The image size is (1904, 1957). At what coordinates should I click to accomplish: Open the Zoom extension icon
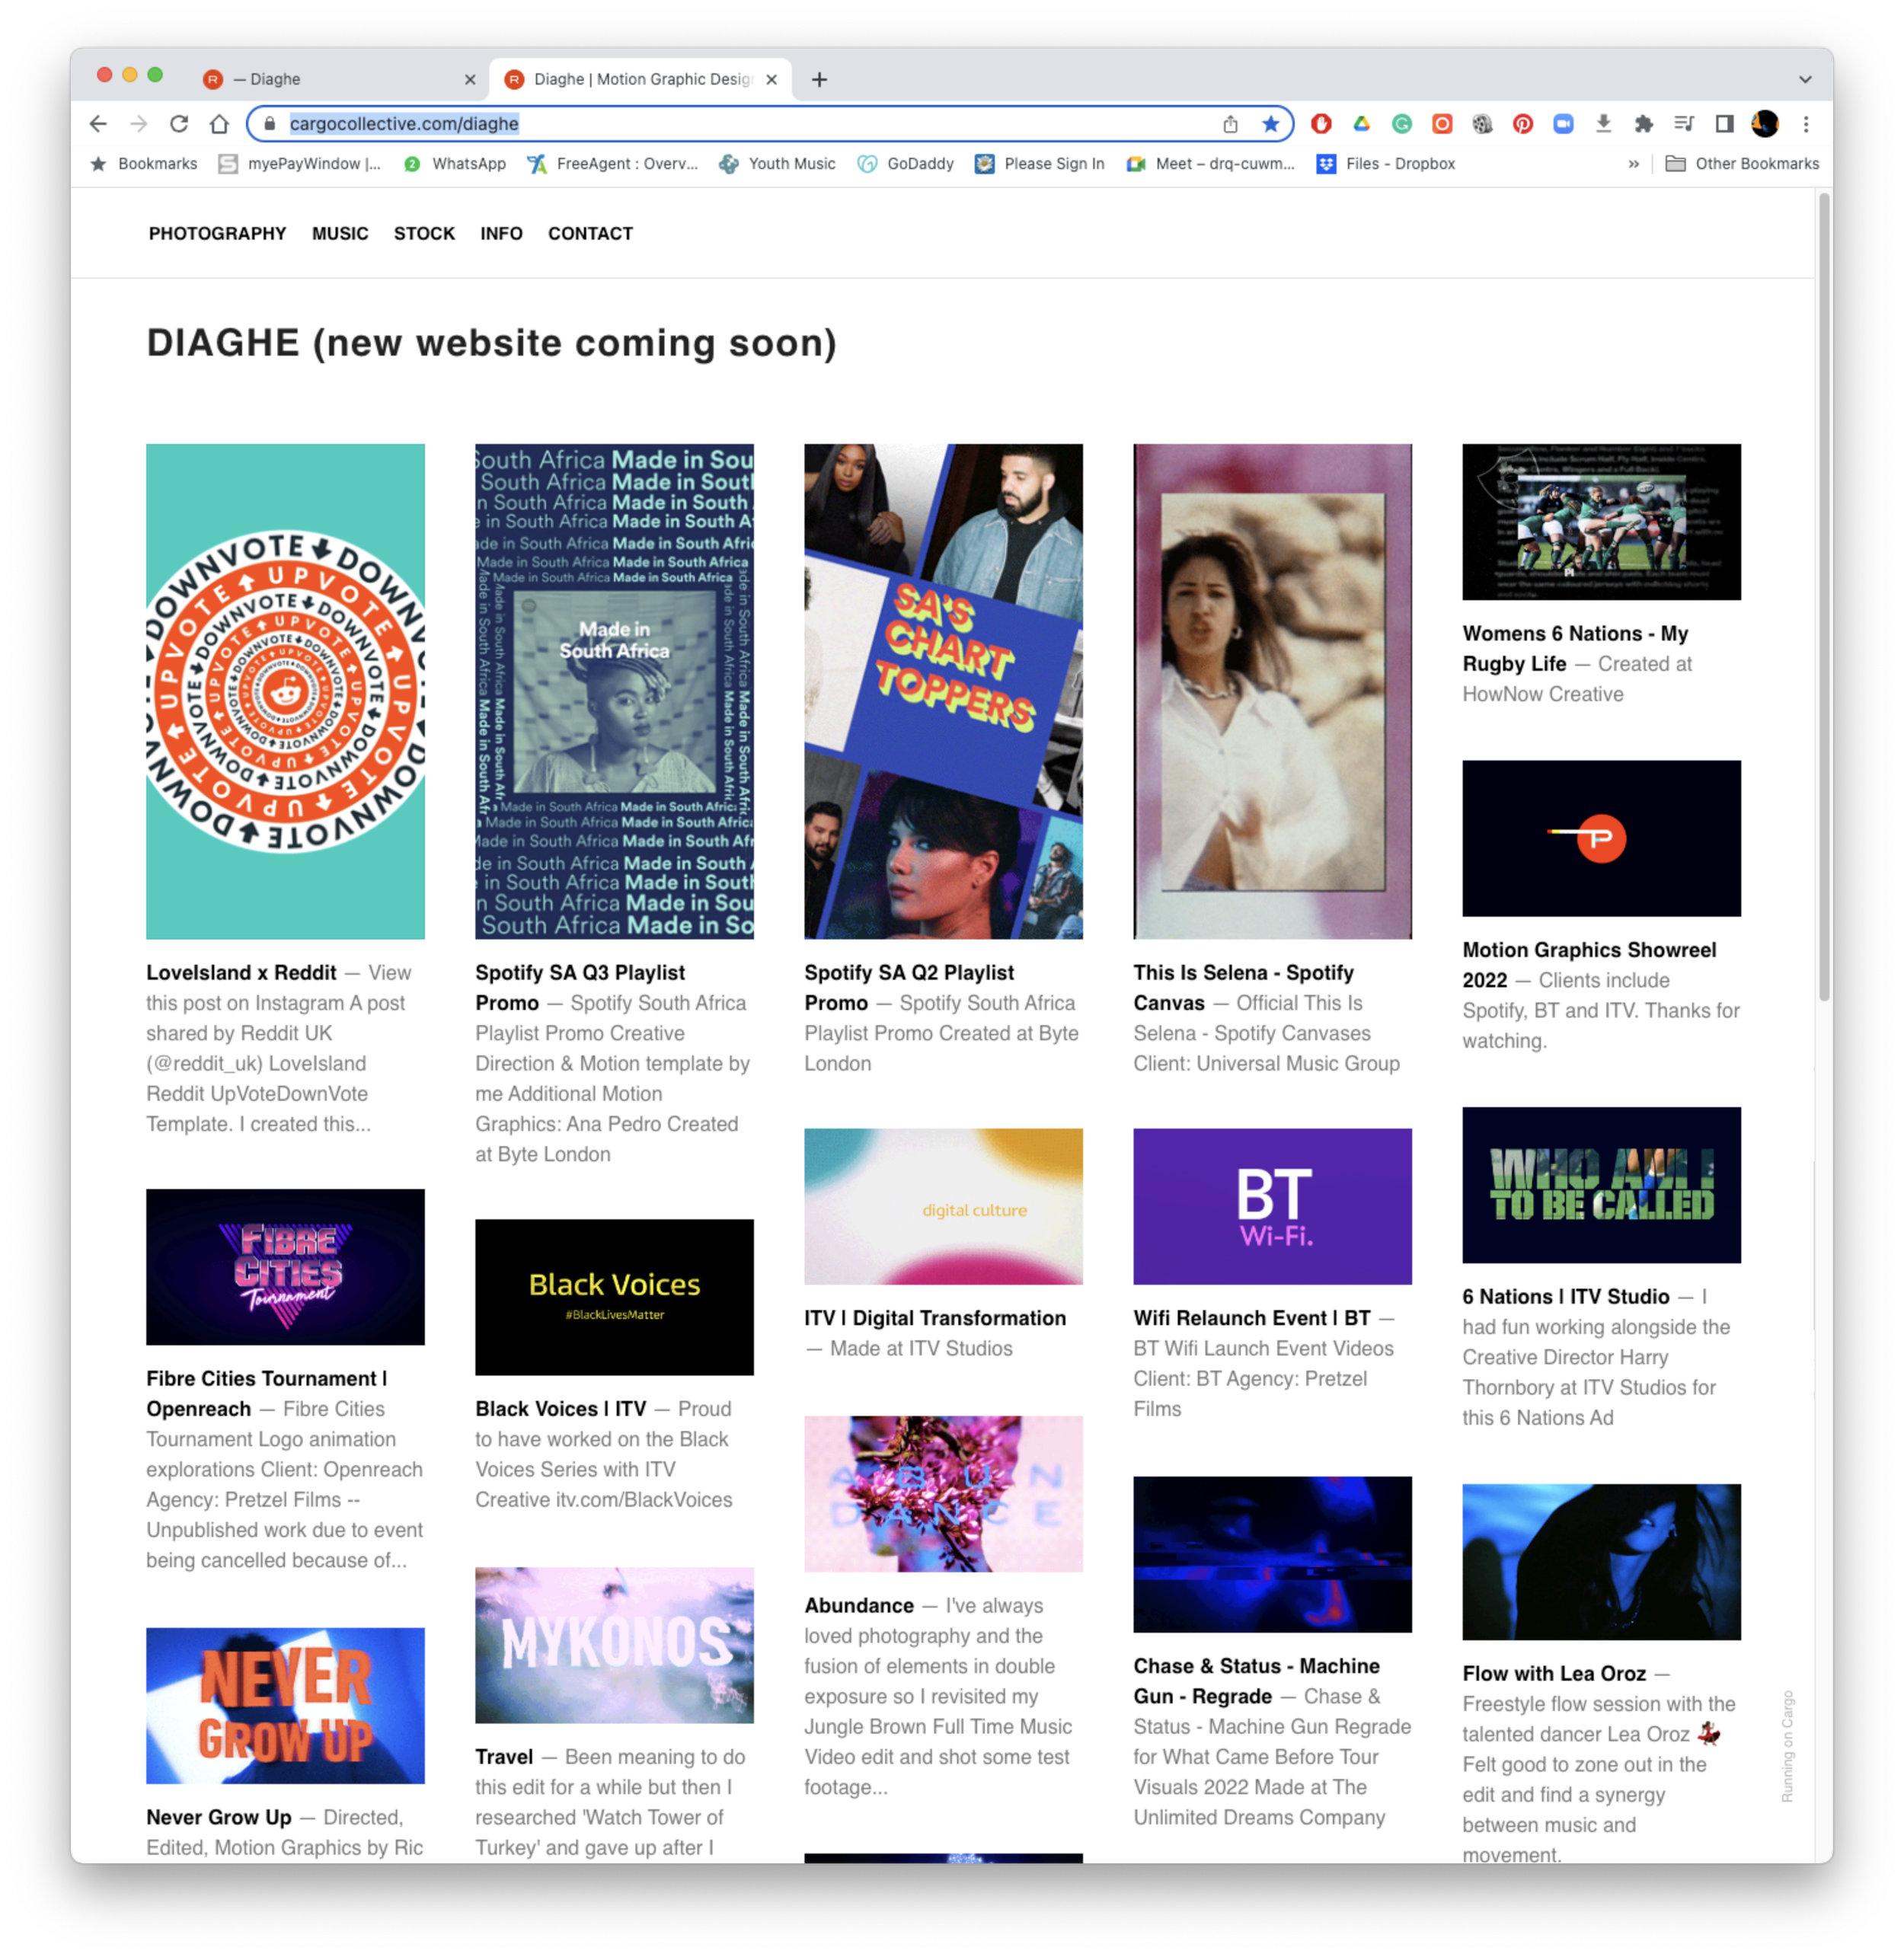pyautogui.click(x=1563, y=124)
